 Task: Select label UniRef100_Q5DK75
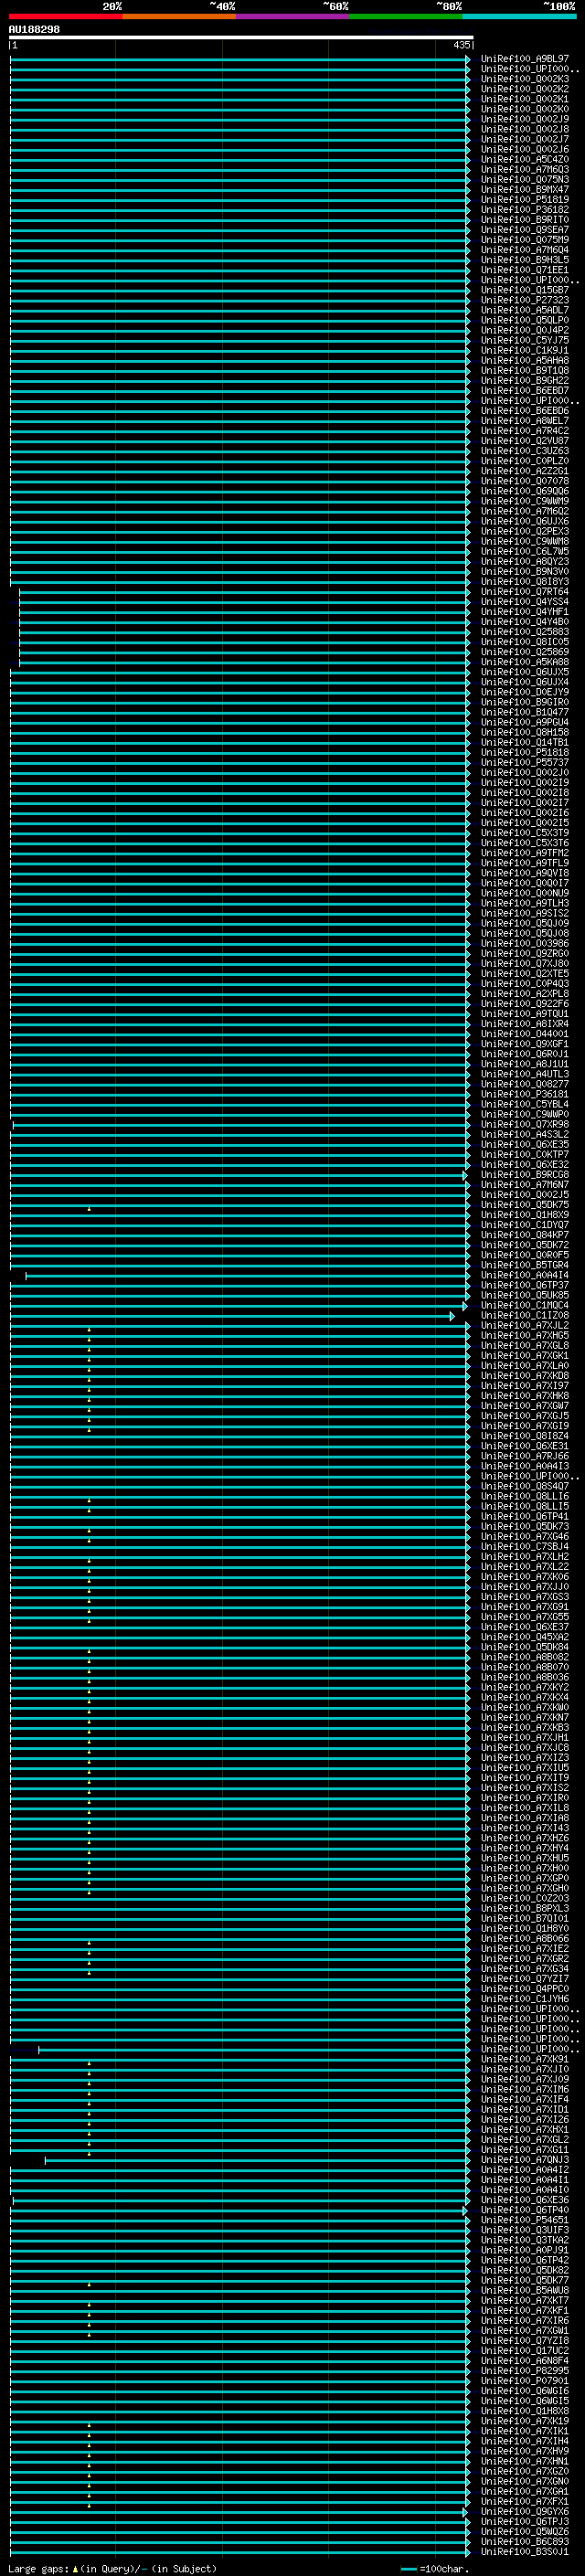pos(524,1205)
